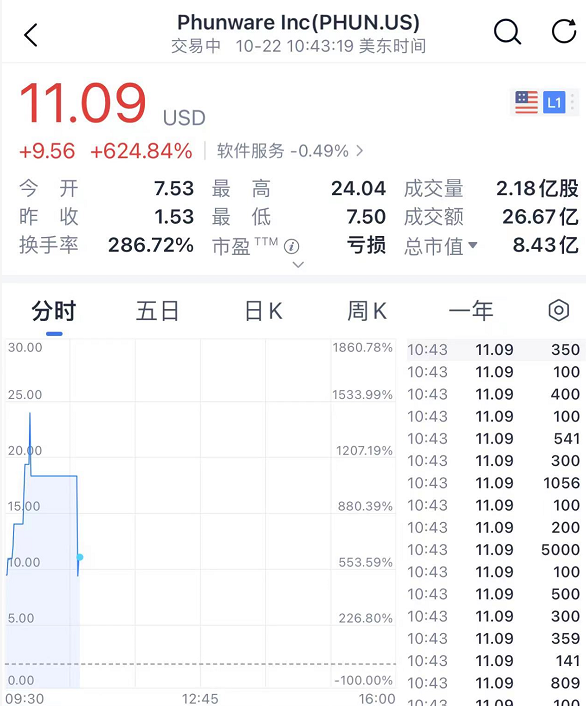Select the 分时 tab

(54, 311)
